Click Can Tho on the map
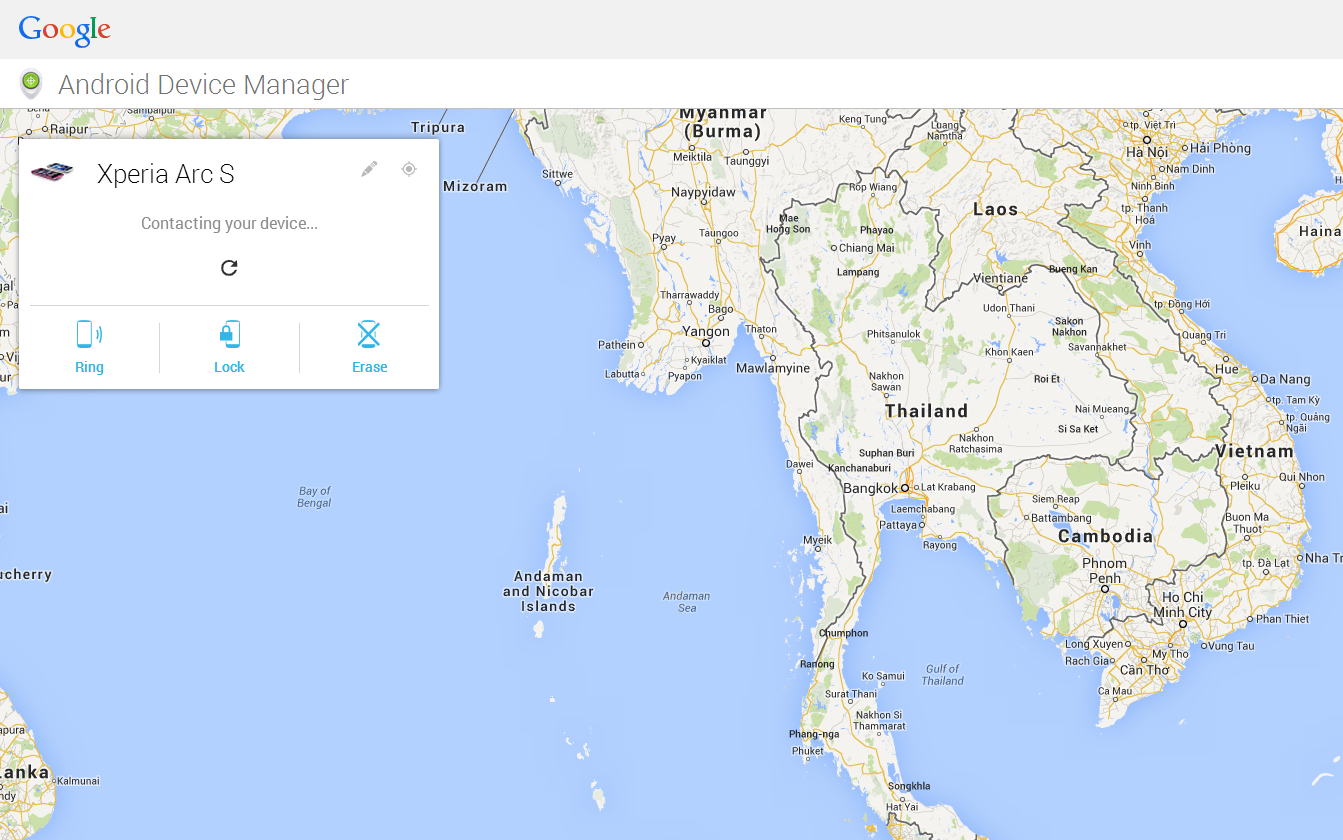The image size is (1343, 840). click(1144, 670)
